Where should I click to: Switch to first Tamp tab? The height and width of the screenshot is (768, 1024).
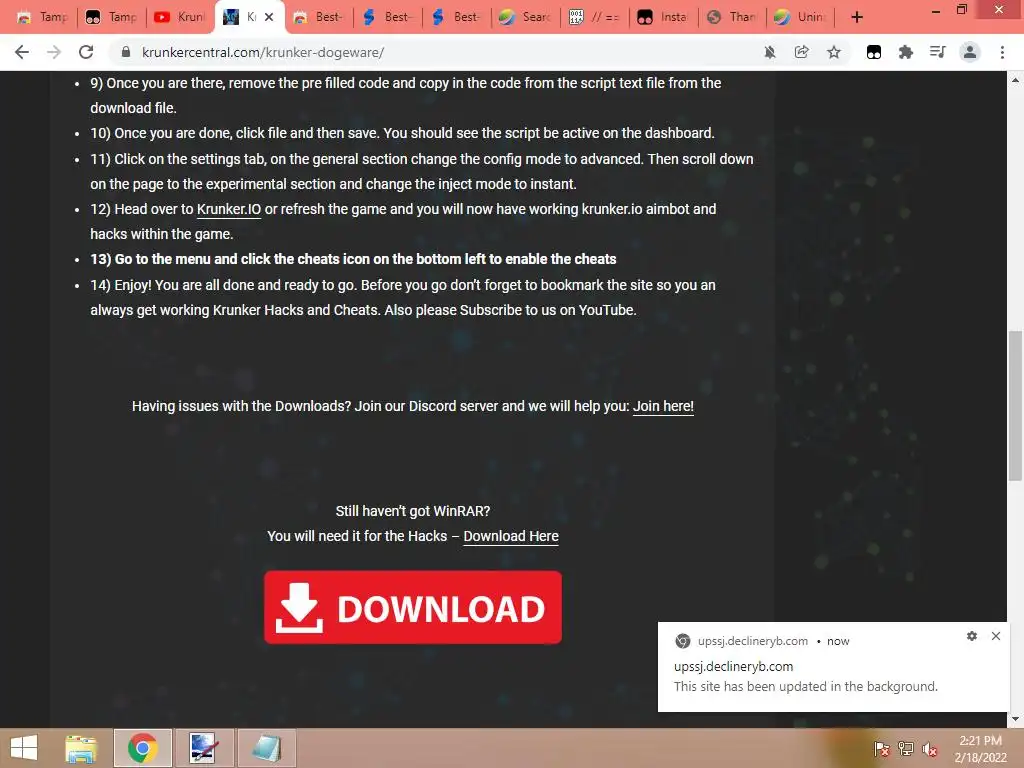pos(42,17)
